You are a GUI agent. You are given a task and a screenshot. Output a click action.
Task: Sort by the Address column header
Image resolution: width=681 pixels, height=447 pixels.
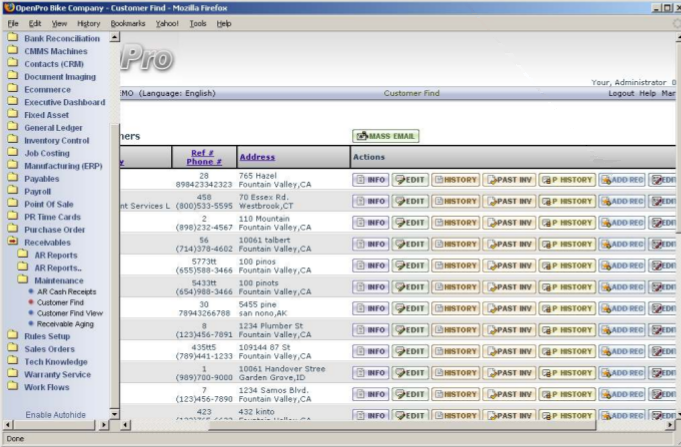pos(257,157)
